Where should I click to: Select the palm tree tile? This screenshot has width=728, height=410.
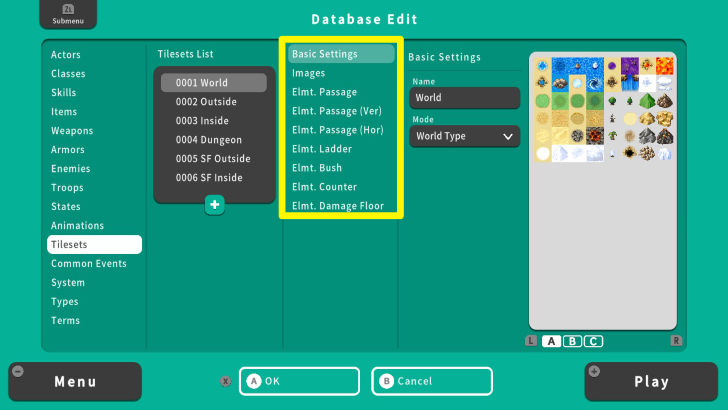tap(612, 136)
